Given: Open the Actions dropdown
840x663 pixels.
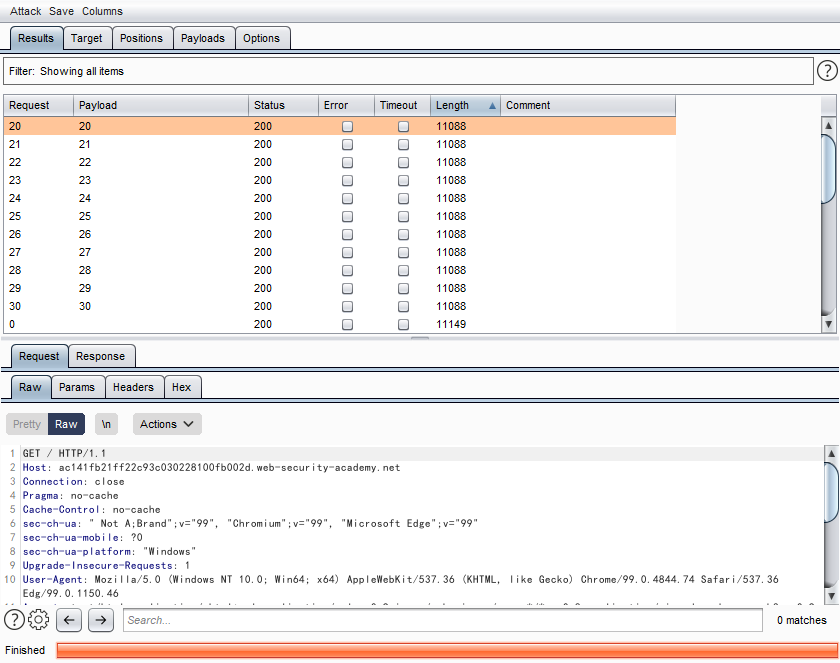Looking at the screenshot, I should coord(166,424).
